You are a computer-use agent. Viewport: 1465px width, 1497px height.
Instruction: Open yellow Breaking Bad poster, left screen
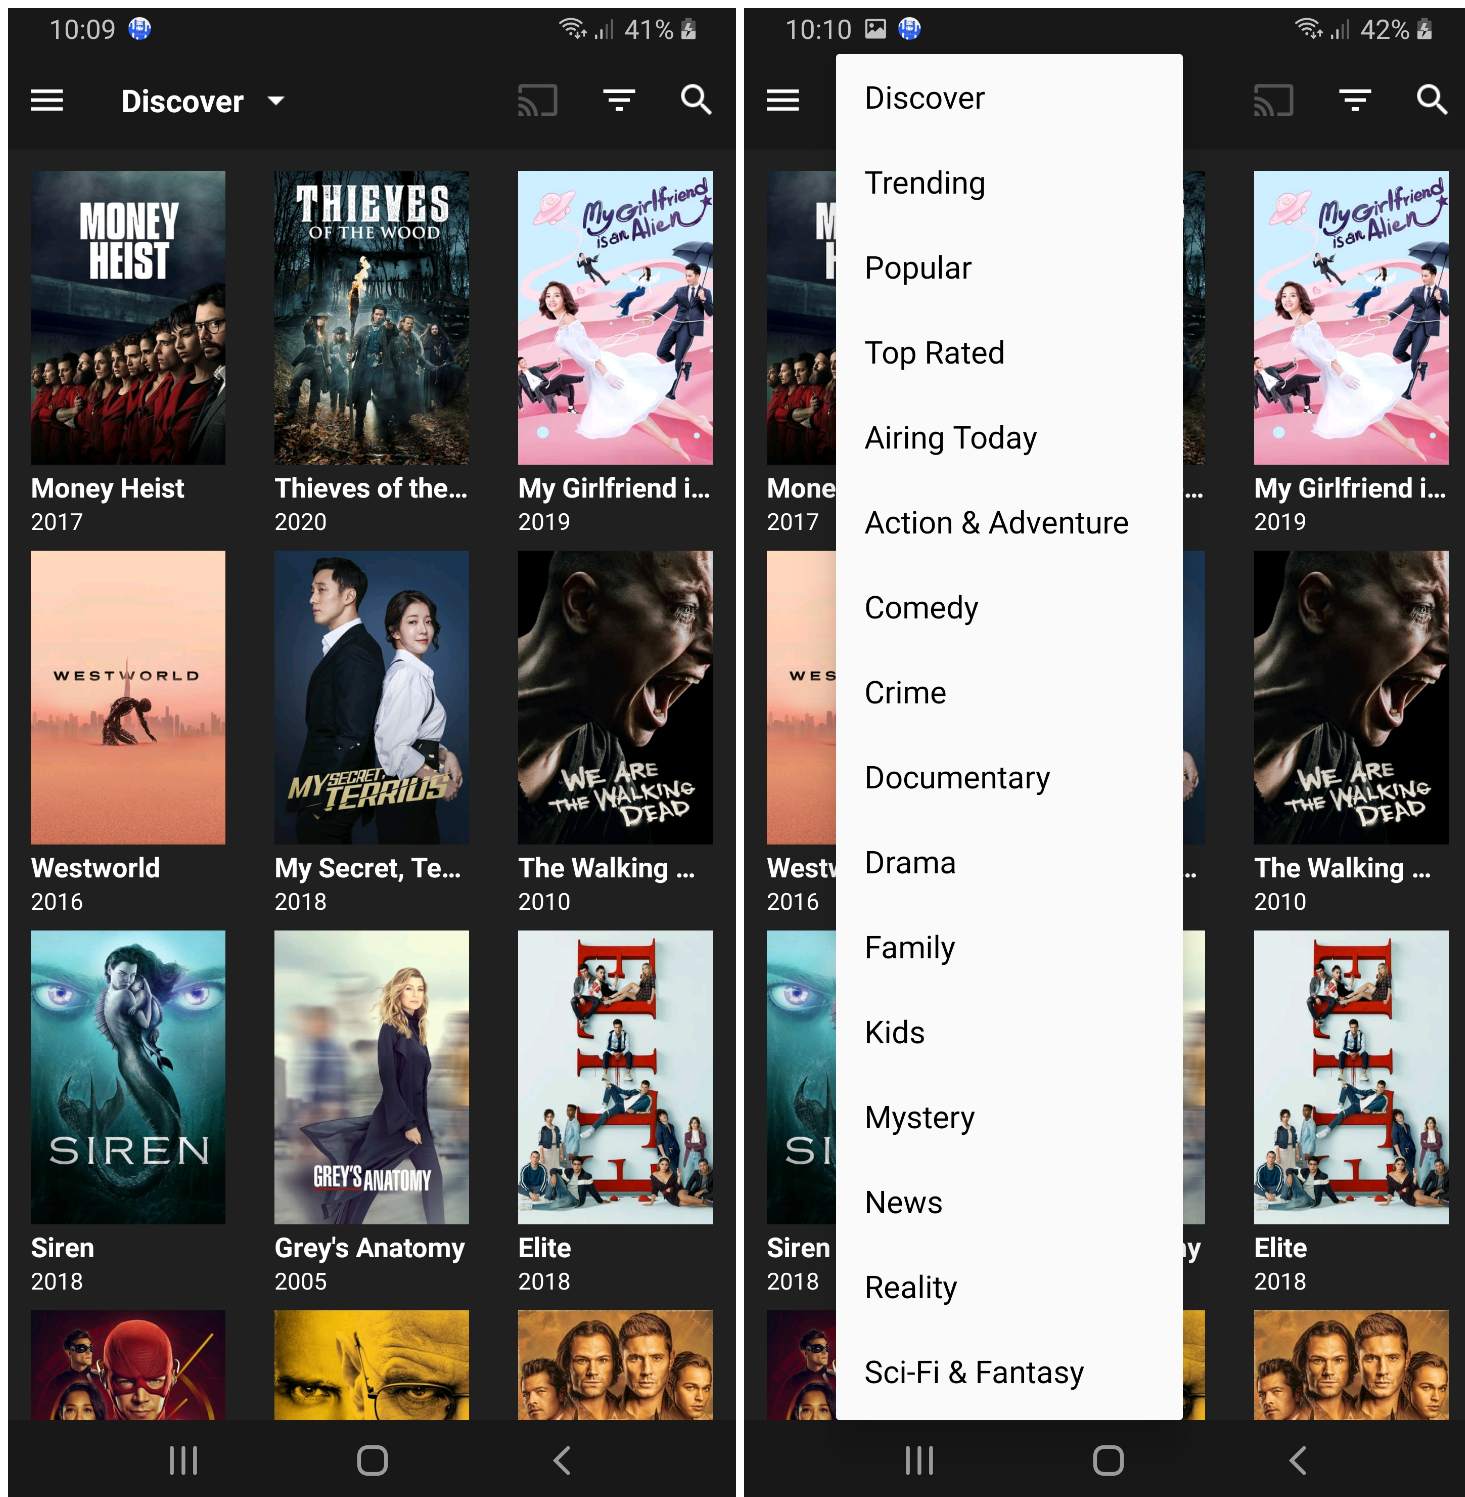click(x=371, y=1365)
